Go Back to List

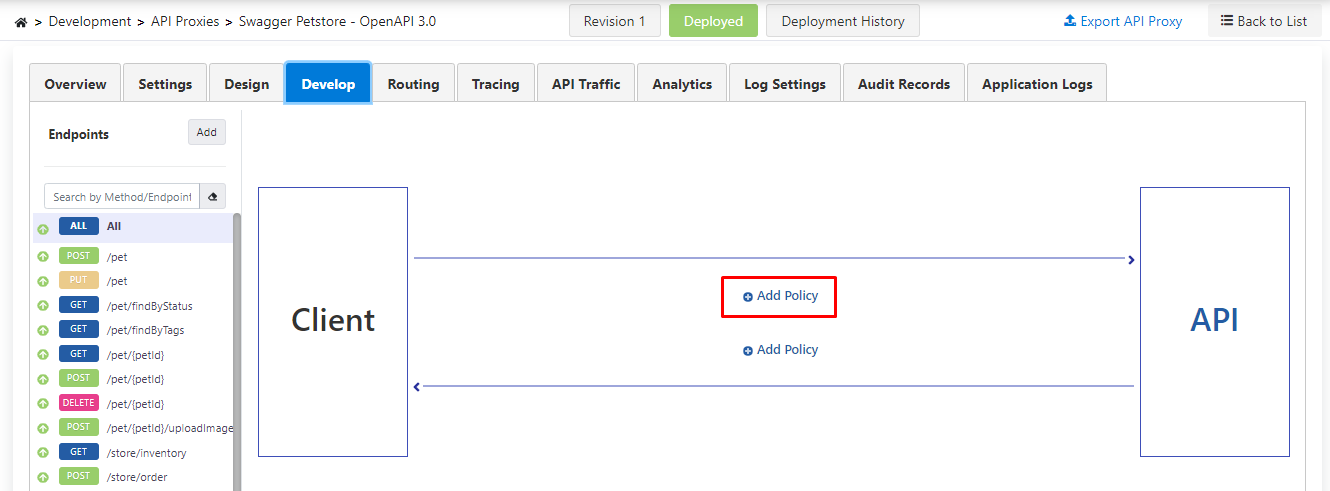(1263, 21)
